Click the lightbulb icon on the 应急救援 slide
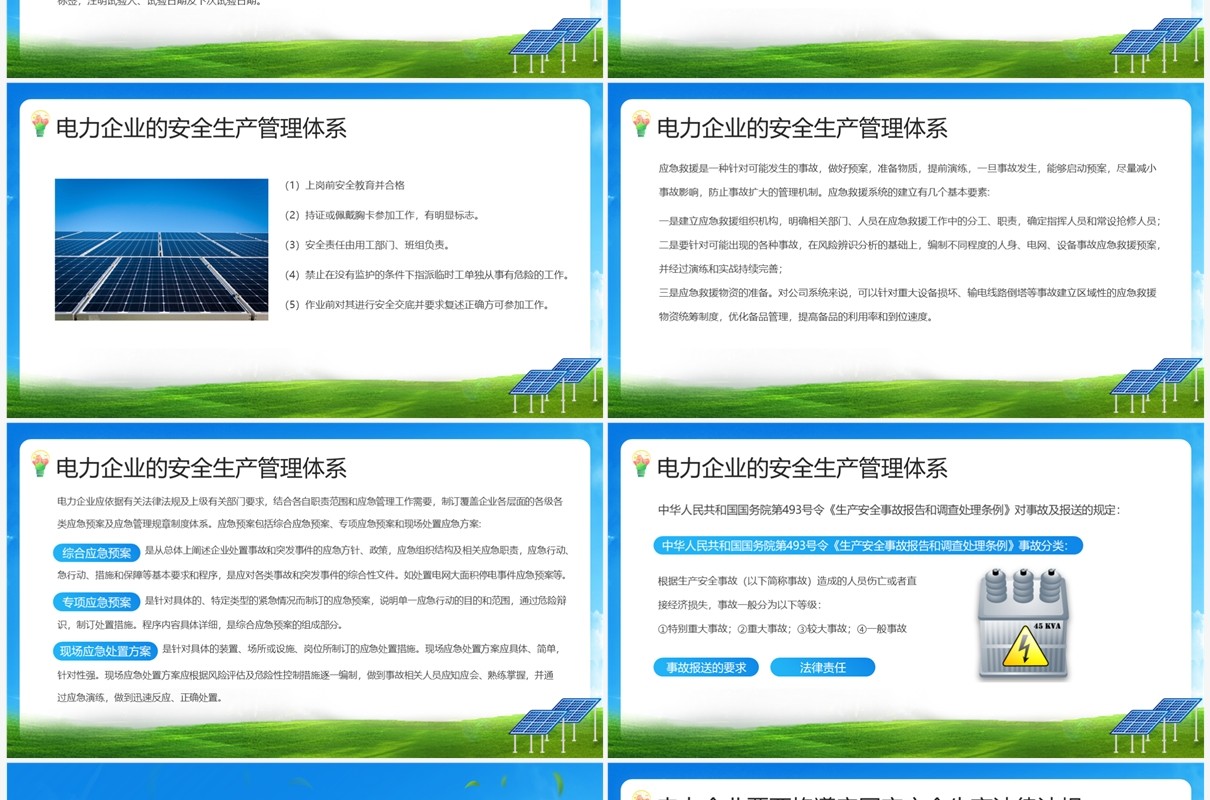 pos(641,123)
